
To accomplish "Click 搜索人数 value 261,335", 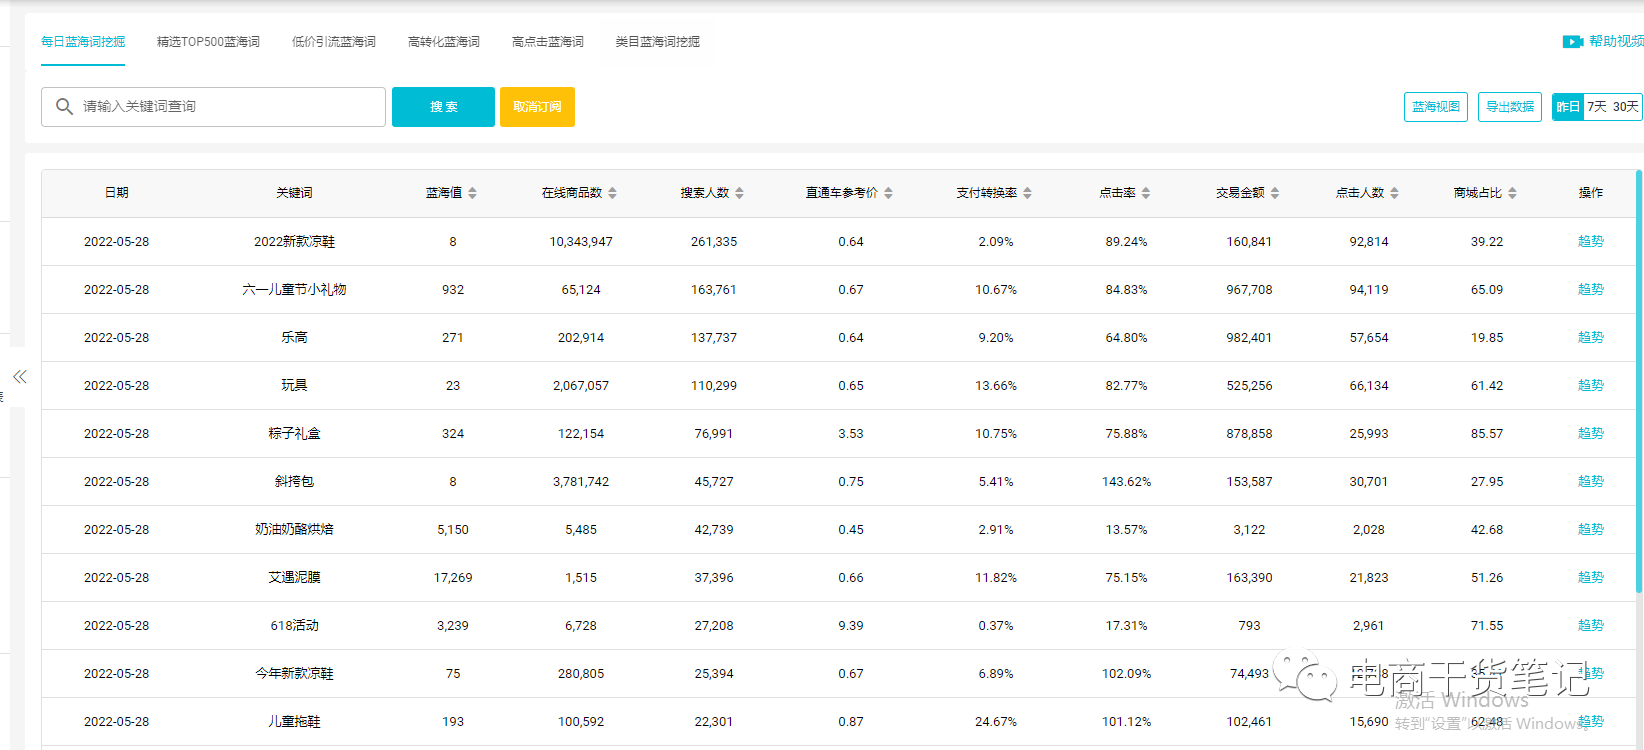I will 714,242.
